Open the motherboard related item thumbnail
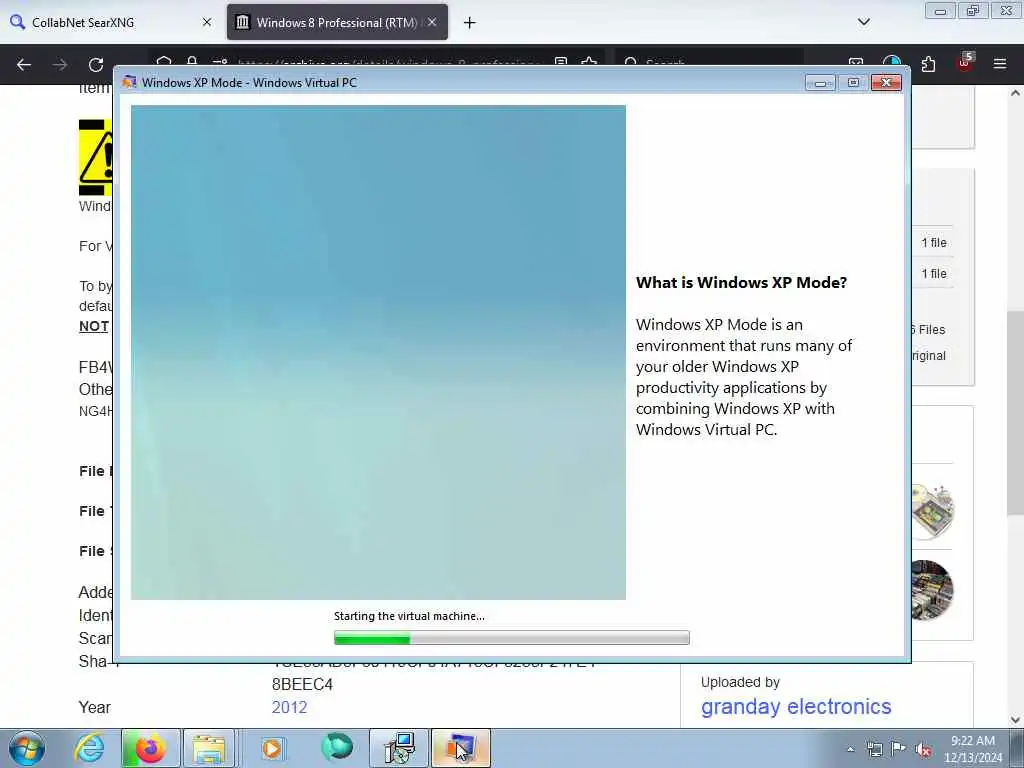Image resolution: width=1024 pixels, height=768 pixels. click(933, 590)
